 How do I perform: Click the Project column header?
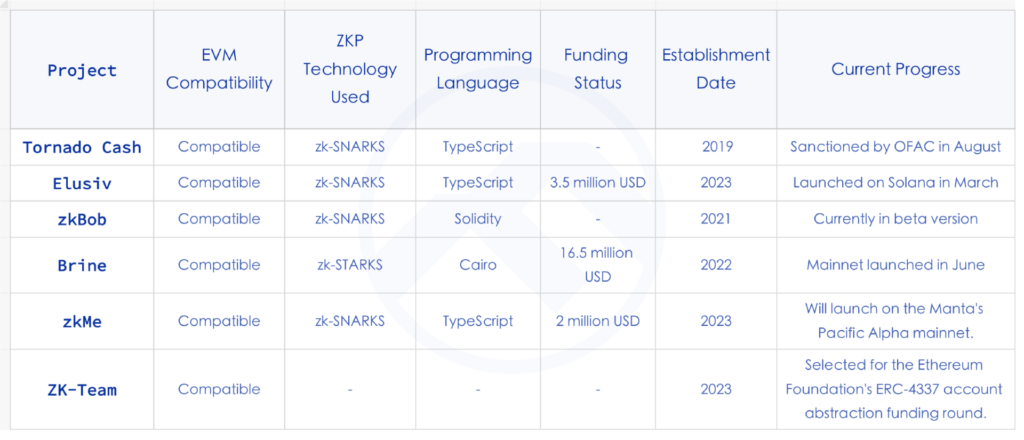click(x=82, y=70)
